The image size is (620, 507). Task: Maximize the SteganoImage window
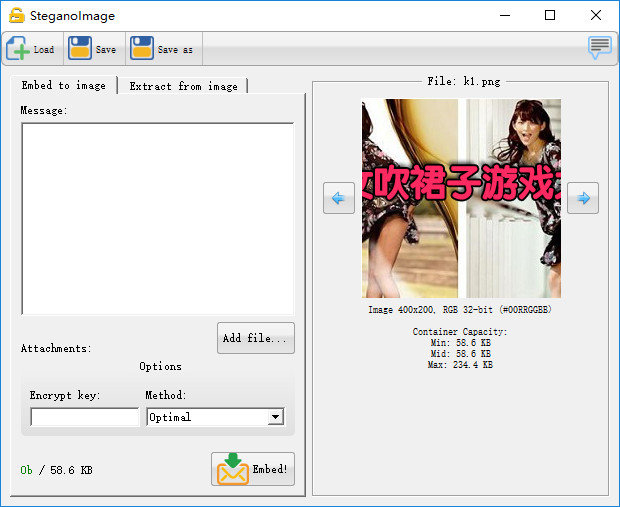tap(550, 15)
